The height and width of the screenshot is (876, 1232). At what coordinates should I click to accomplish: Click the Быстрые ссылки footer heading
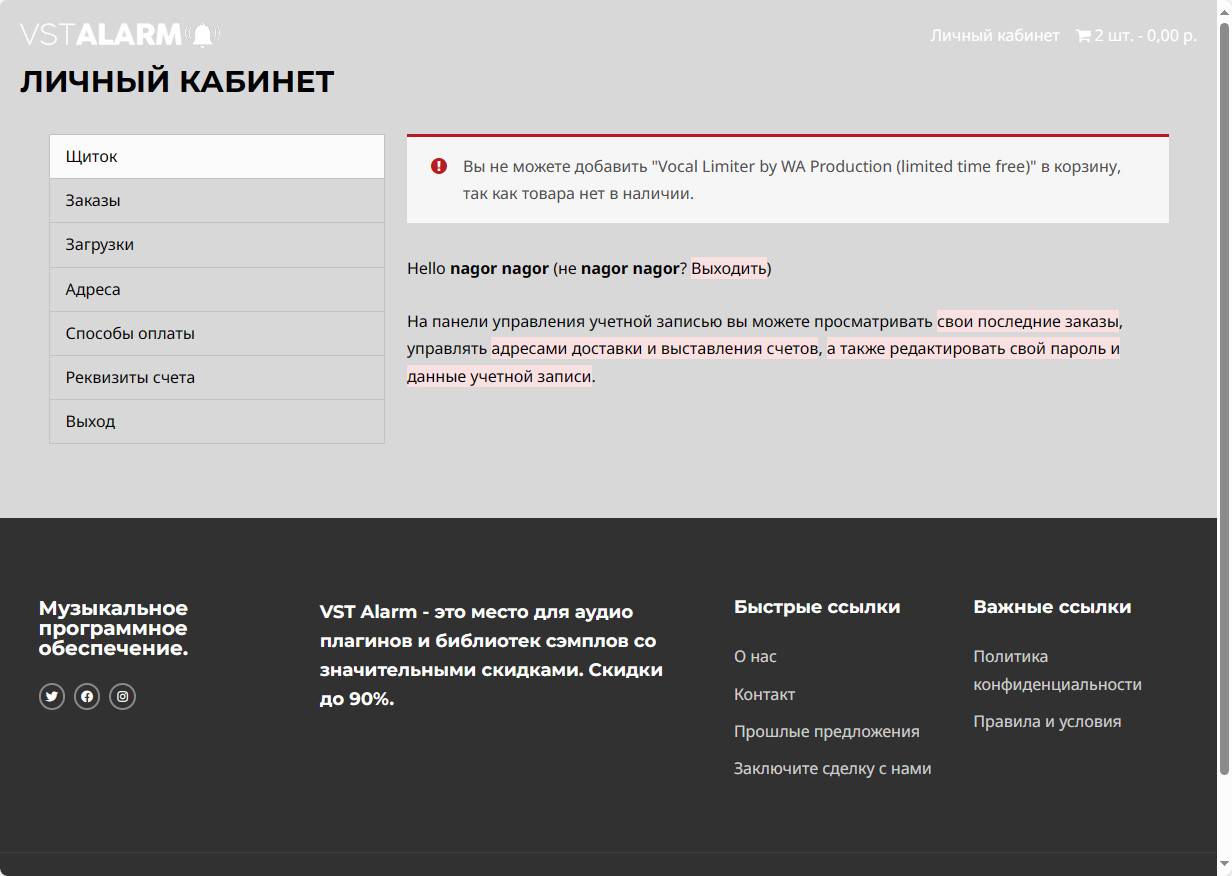click(817, 607)
